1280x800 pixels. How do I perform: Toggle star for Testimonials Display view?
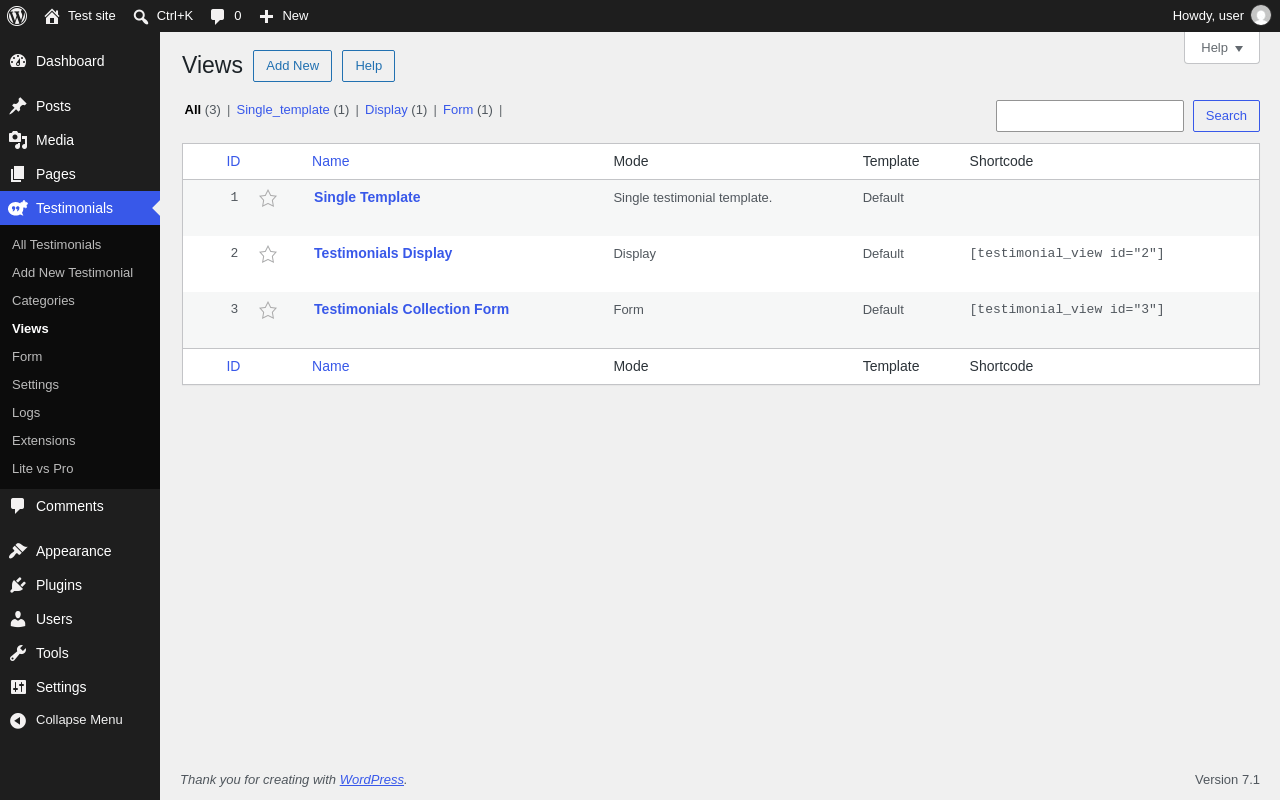pos(268,254)
